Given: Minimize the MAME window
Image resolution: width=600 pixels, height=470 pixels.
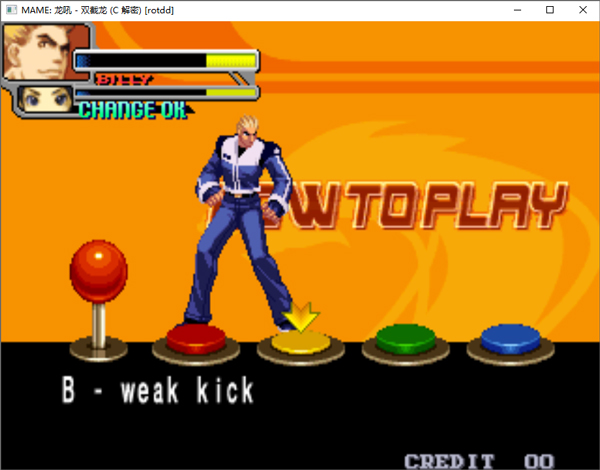Looking at the screenshot, I should tap(517, 10).
